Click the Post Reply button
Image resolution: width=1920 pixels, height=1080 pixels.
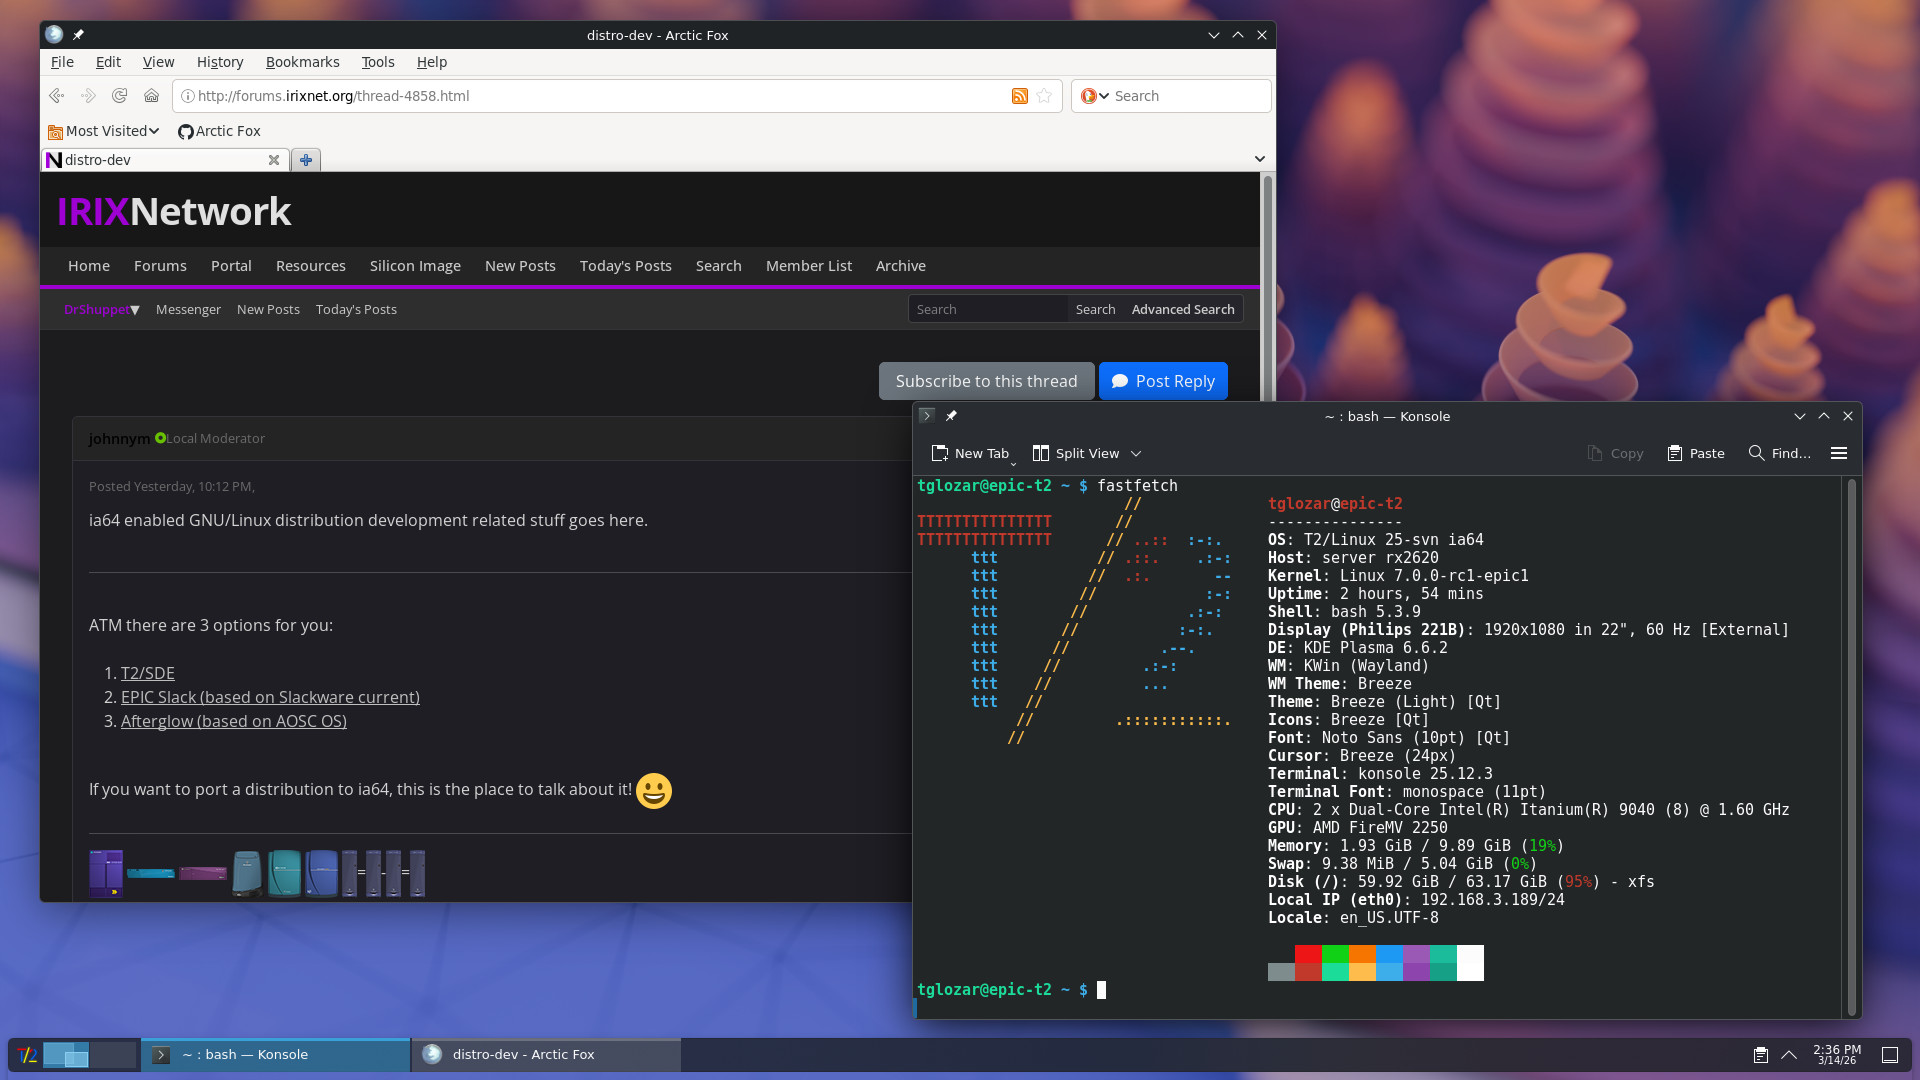click(1163, 381)
